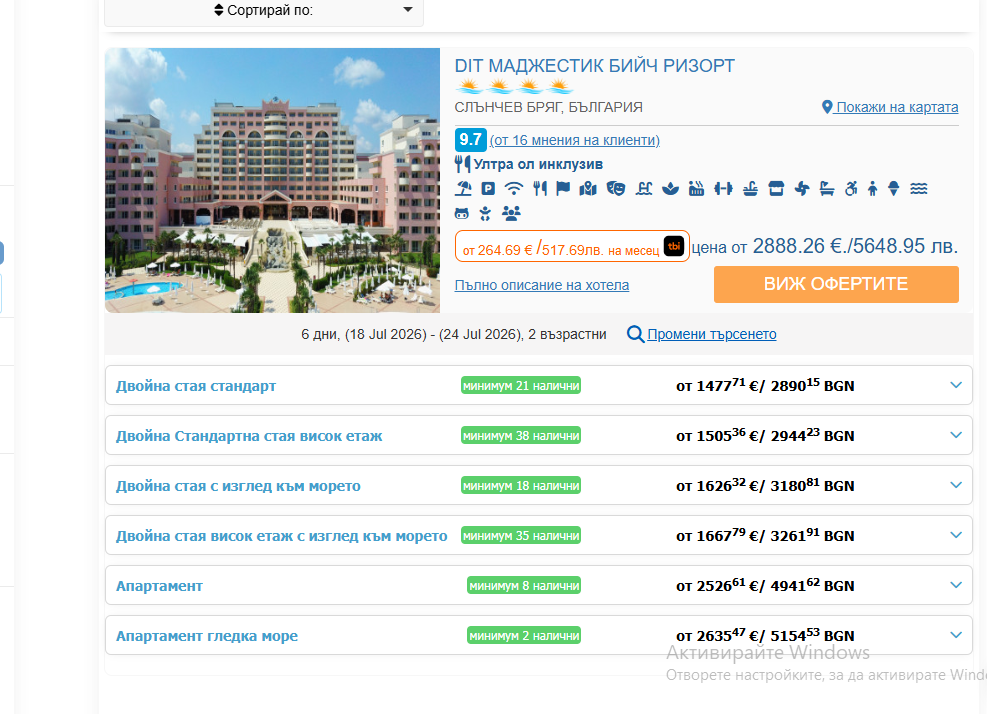Click 'Промени търсенето' search link
Image resolution: width=987 pixels, height=714 pixels.
tap(711, 334)
